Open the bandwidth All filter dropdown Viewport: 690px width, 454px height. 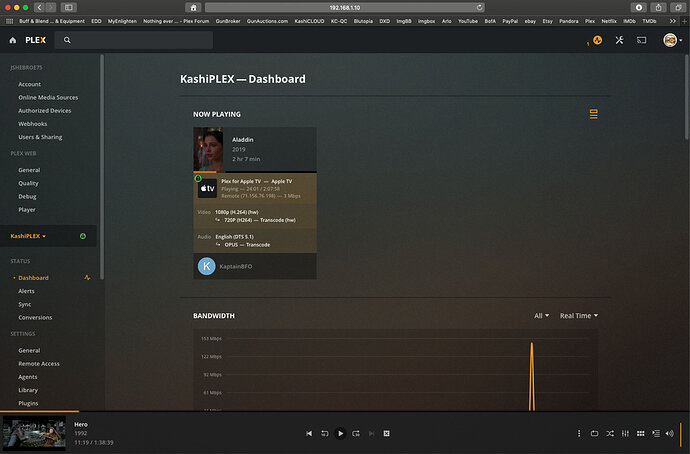click(541, 316)
